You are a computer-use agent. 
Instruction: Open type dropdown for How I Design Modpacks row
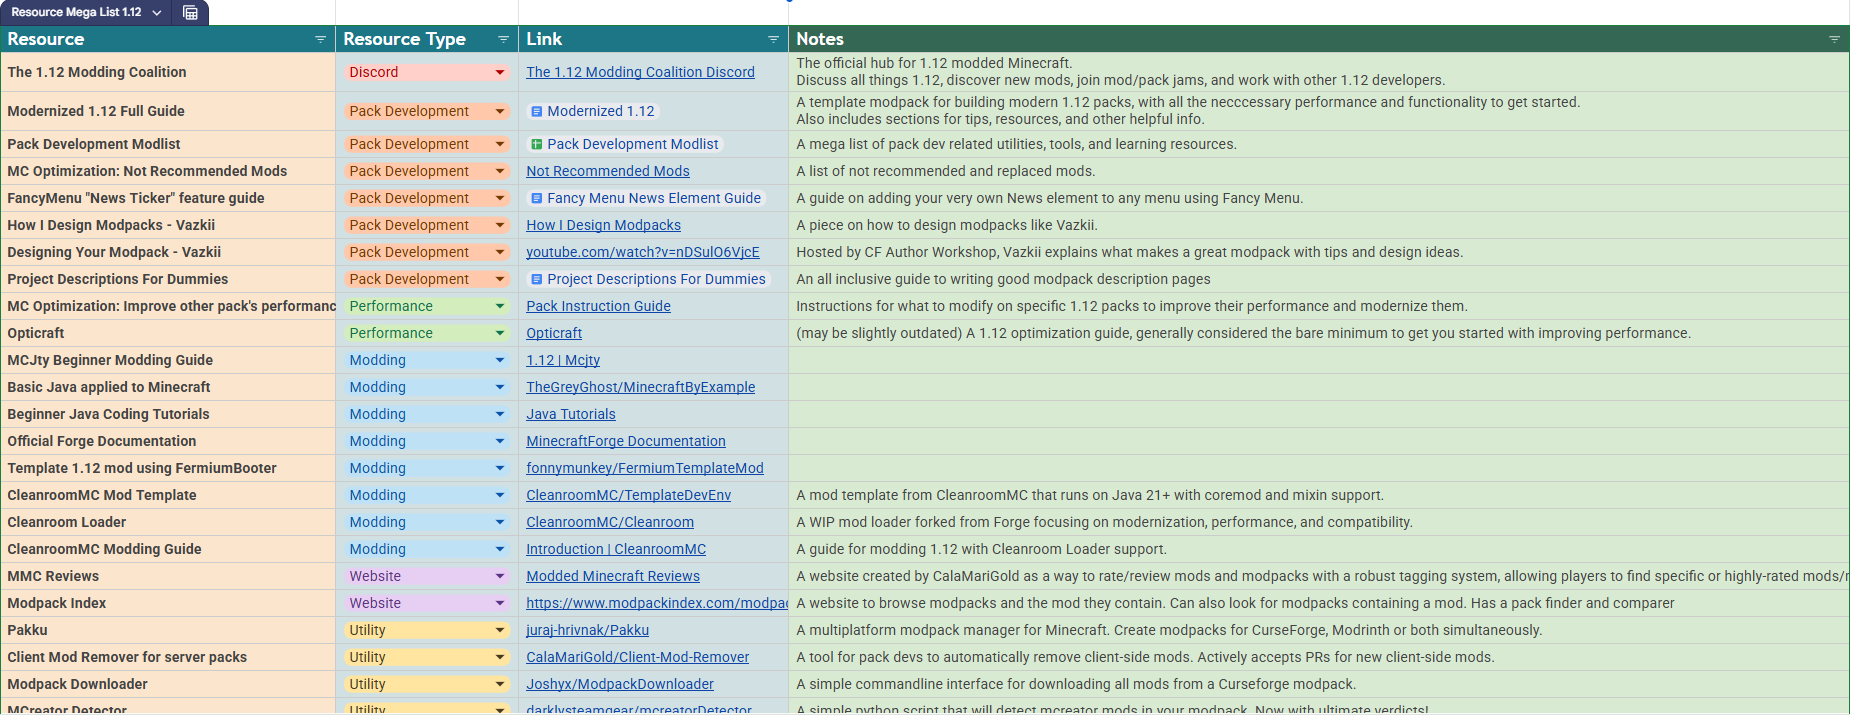(x=500, y=225)
